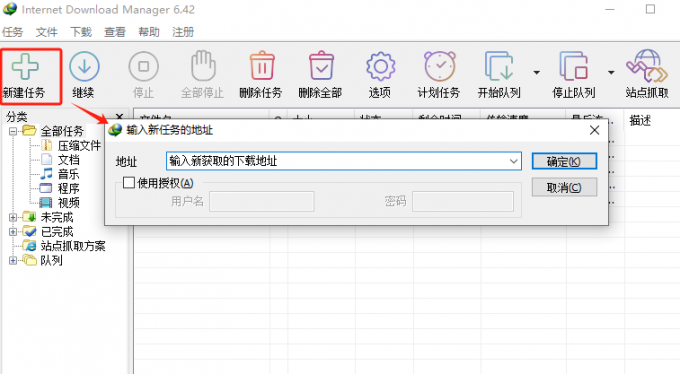
Task: Expand the 已完成 tree node
Action: point(13,232)
